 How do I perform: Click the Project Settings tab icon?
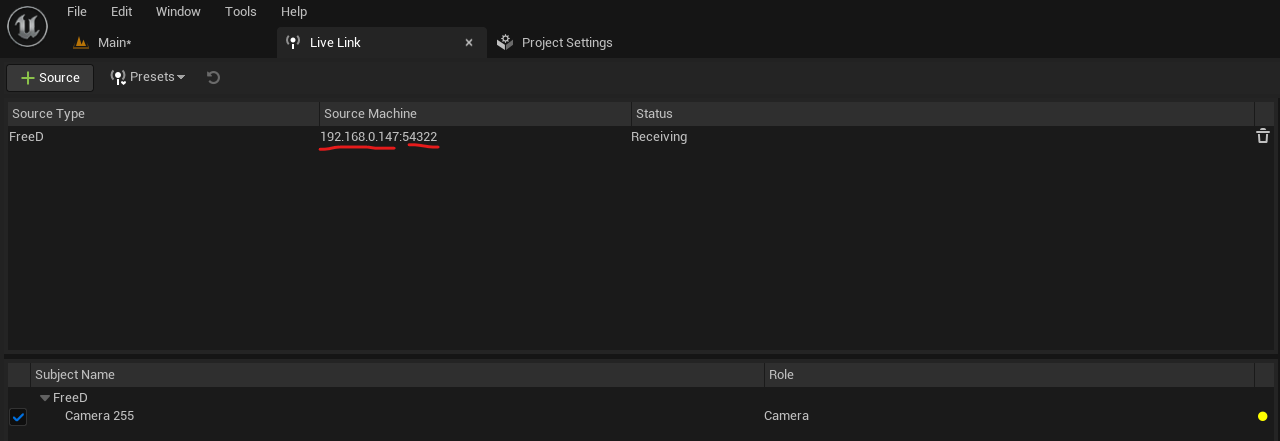point(505,43)
